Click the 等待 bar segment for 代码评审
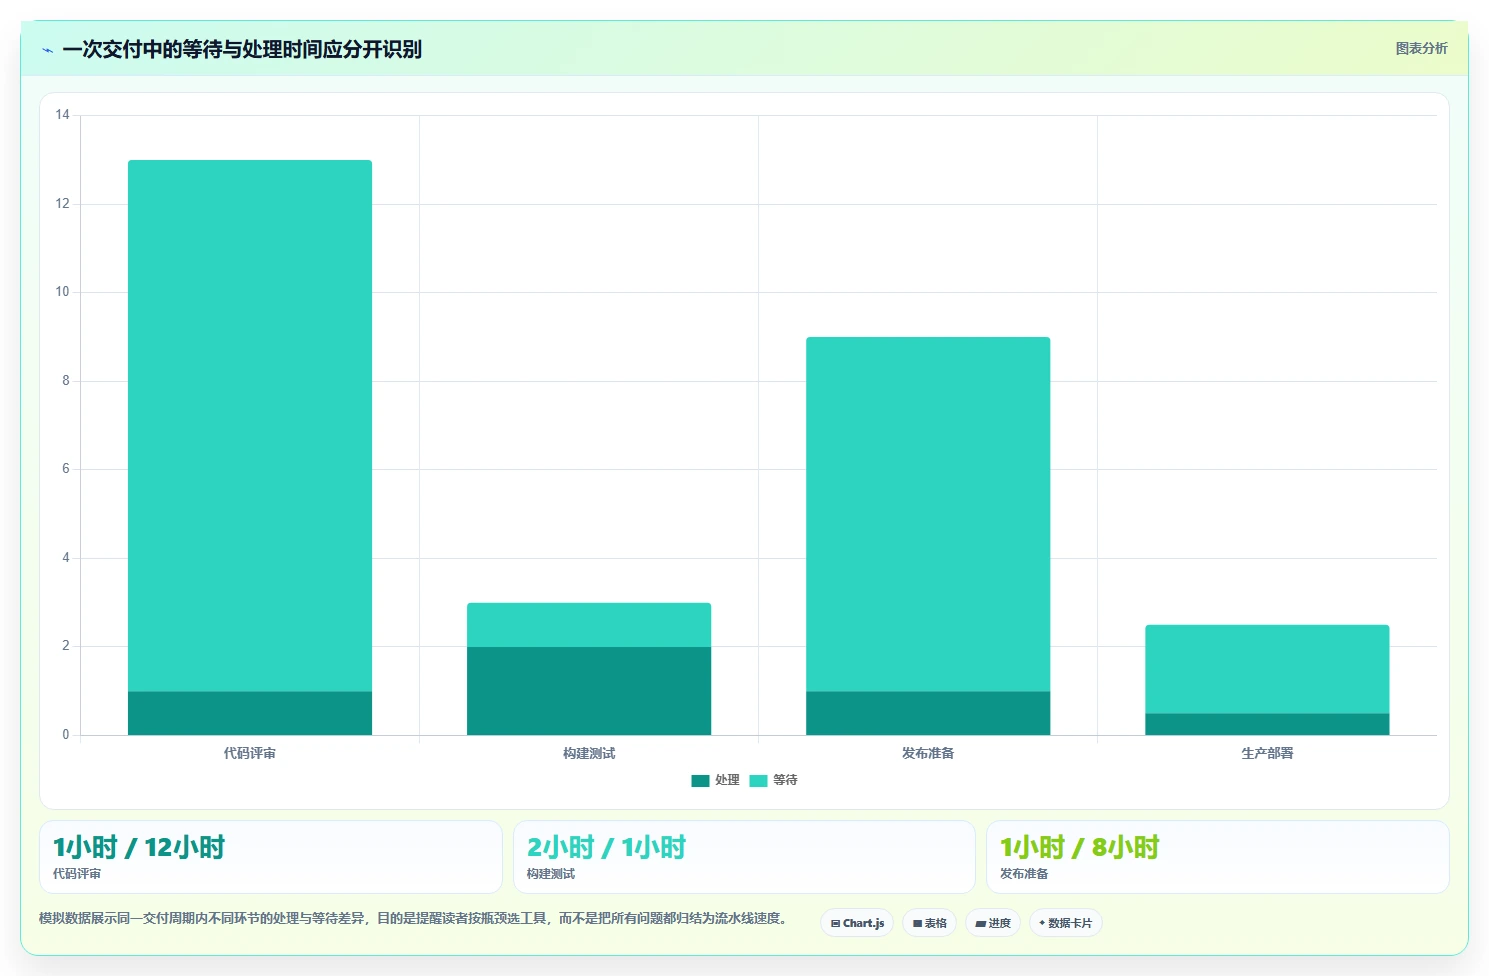Viewport: 1489px width, 976px height. 250,426
